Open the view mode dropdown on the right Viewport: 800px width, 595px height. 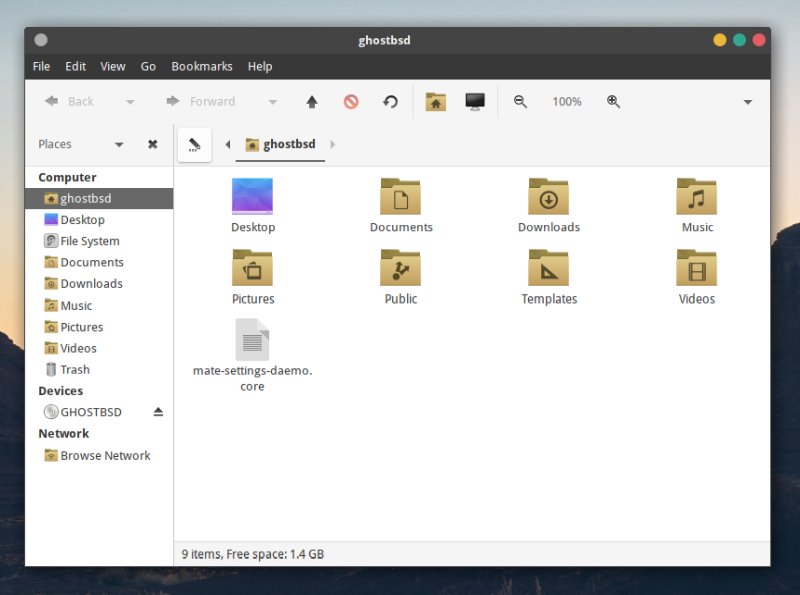[748, 101]
